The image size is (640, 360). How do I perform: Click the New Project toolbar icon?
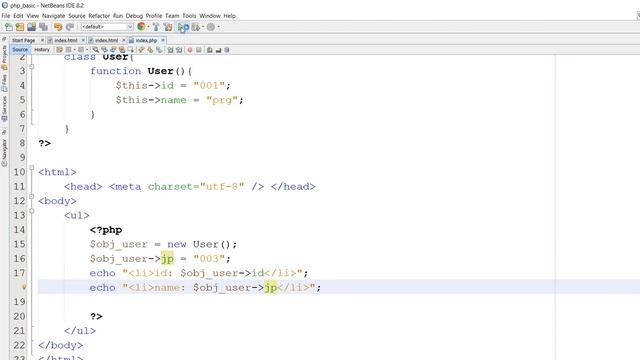pyautogui.click(x=20, y=27)
